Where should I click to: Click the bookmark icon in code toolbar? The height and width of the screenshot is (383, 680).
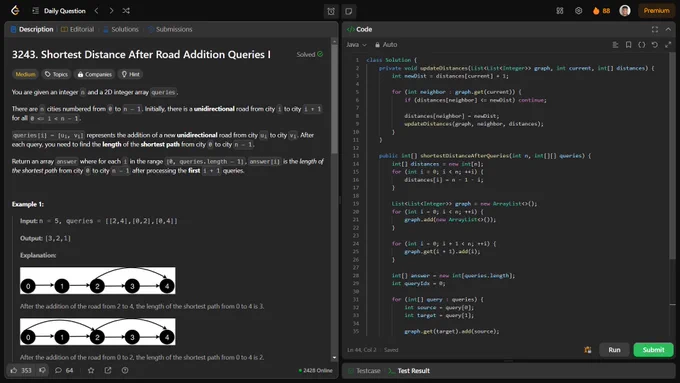pyautogui.click(x=628, y=45)
